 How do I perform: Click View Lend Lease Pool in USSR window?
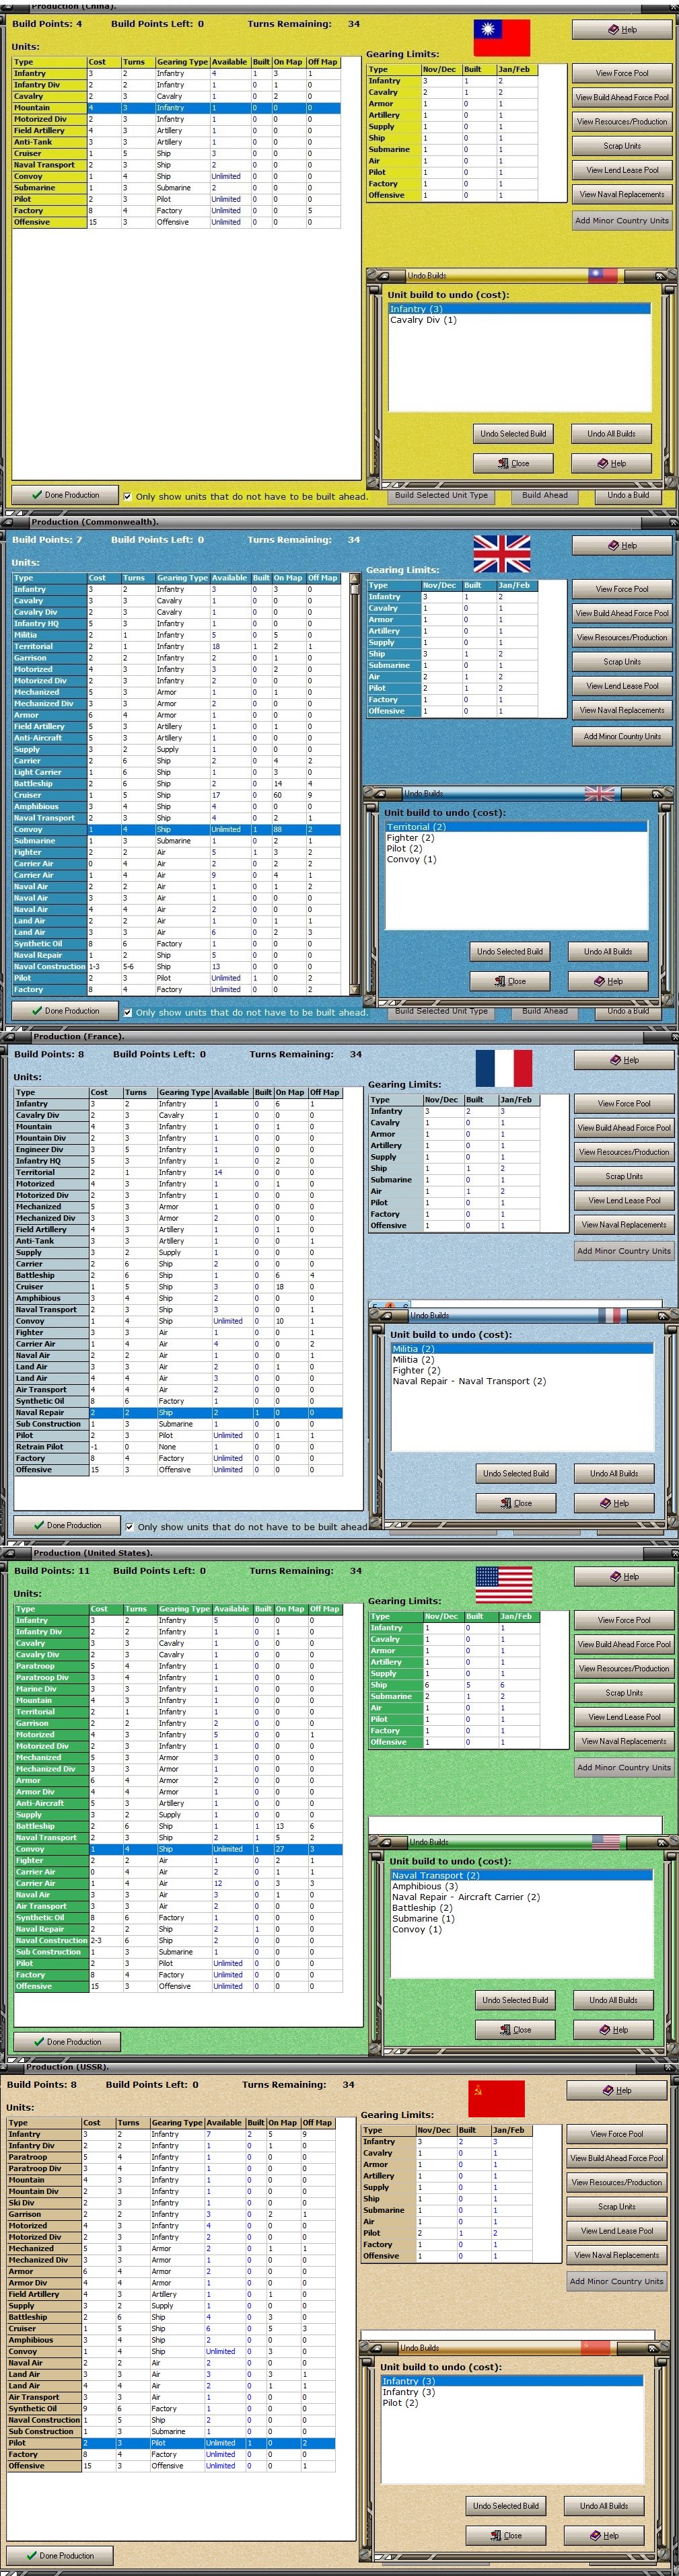coord(617,2231)
